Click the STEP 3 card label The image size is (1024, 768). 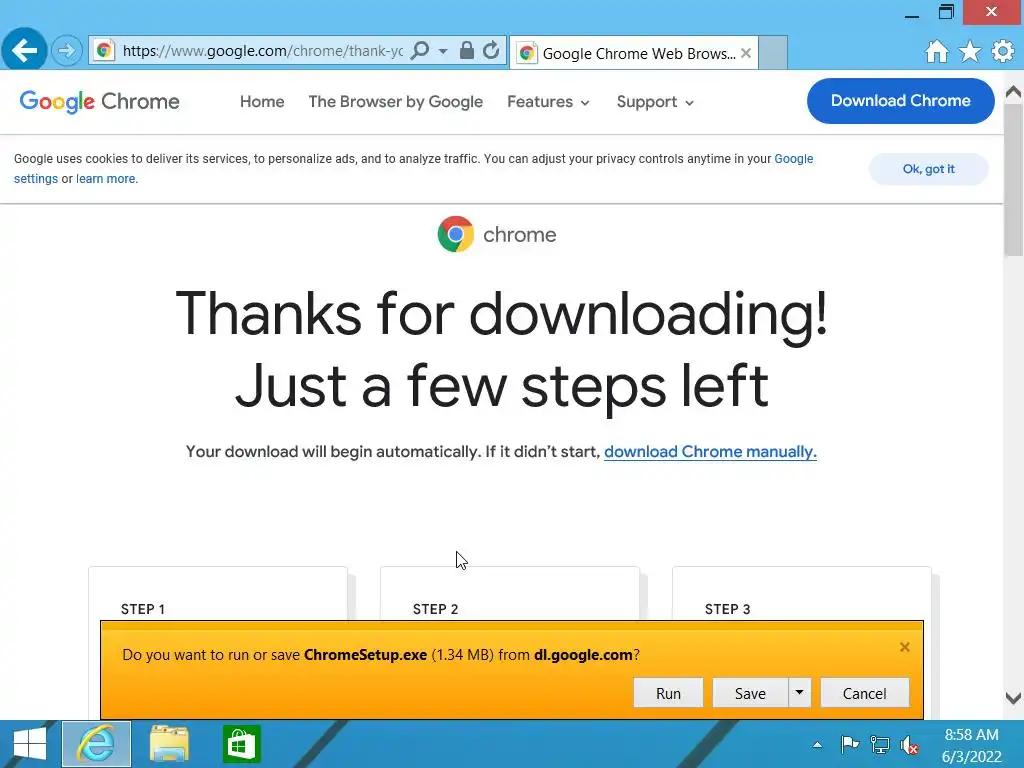point(728,609)
